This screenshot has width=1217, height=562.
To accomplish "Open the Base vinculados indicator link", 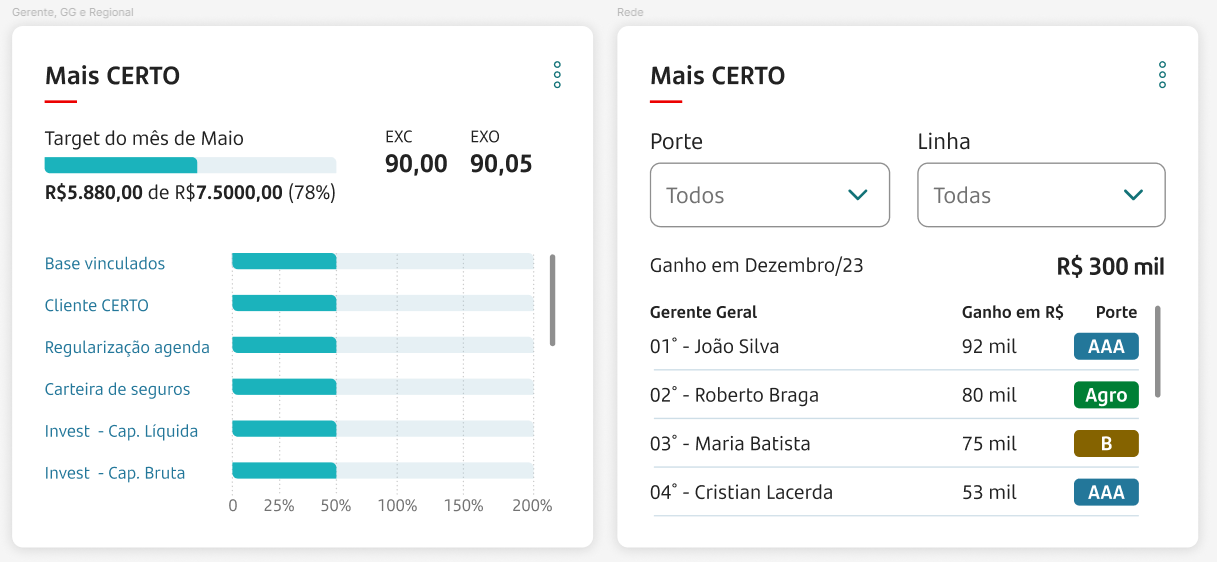I will (105, 264).
